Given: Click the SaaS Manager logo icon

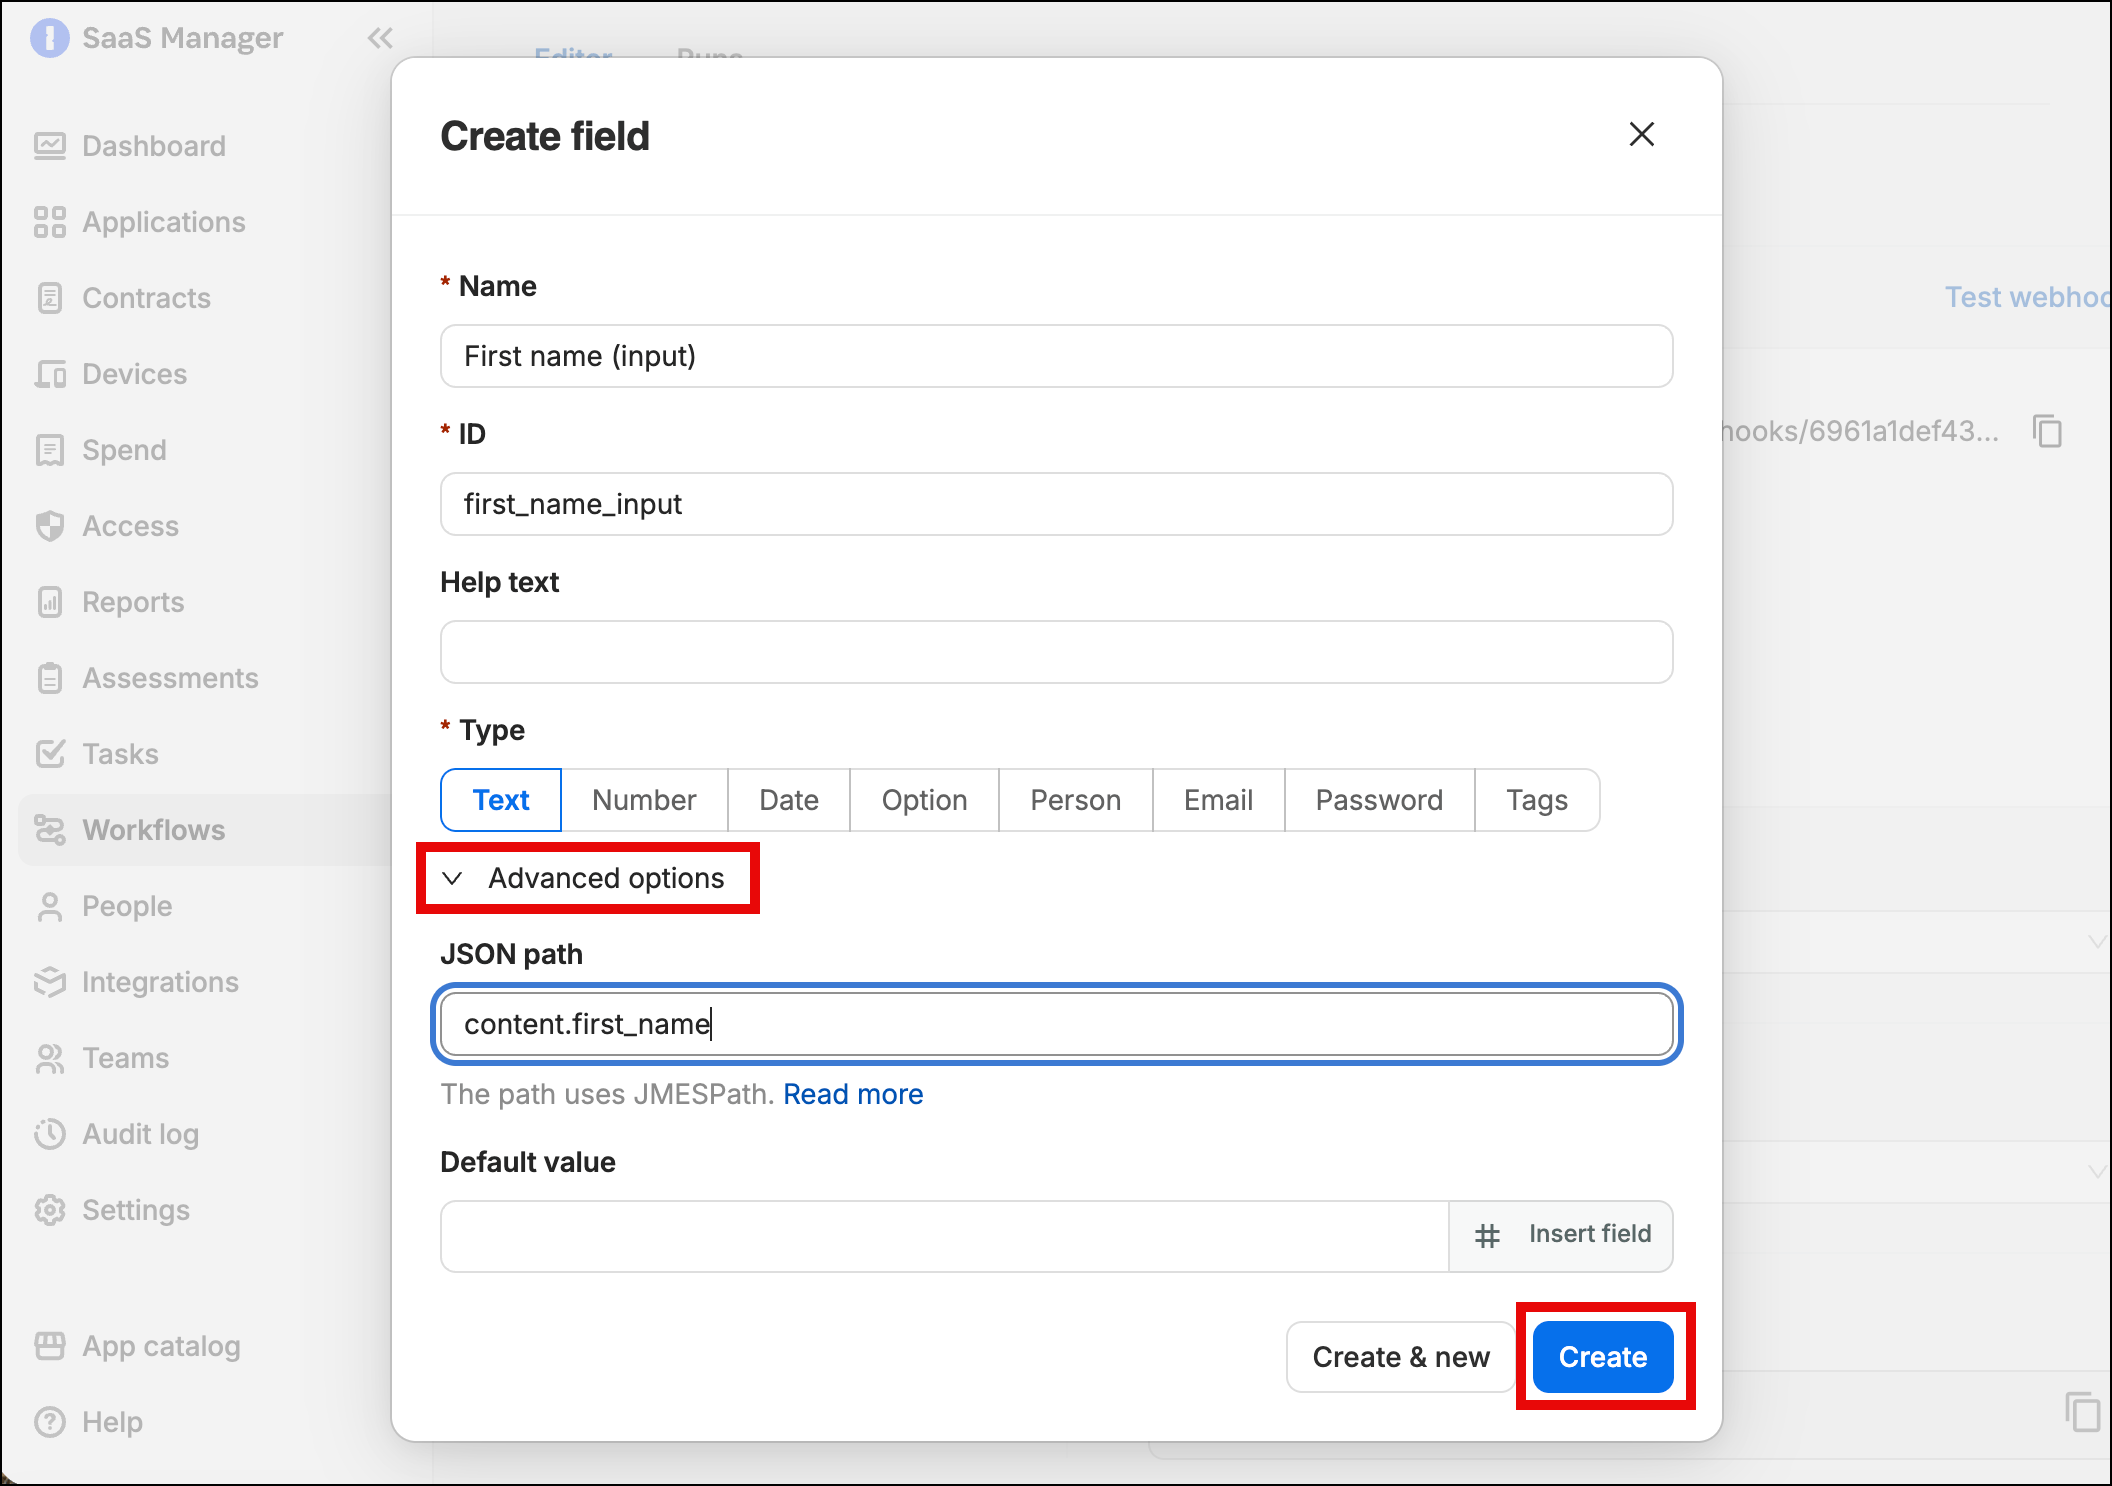Looking at the screenshot, I should (x=50, y=38).
